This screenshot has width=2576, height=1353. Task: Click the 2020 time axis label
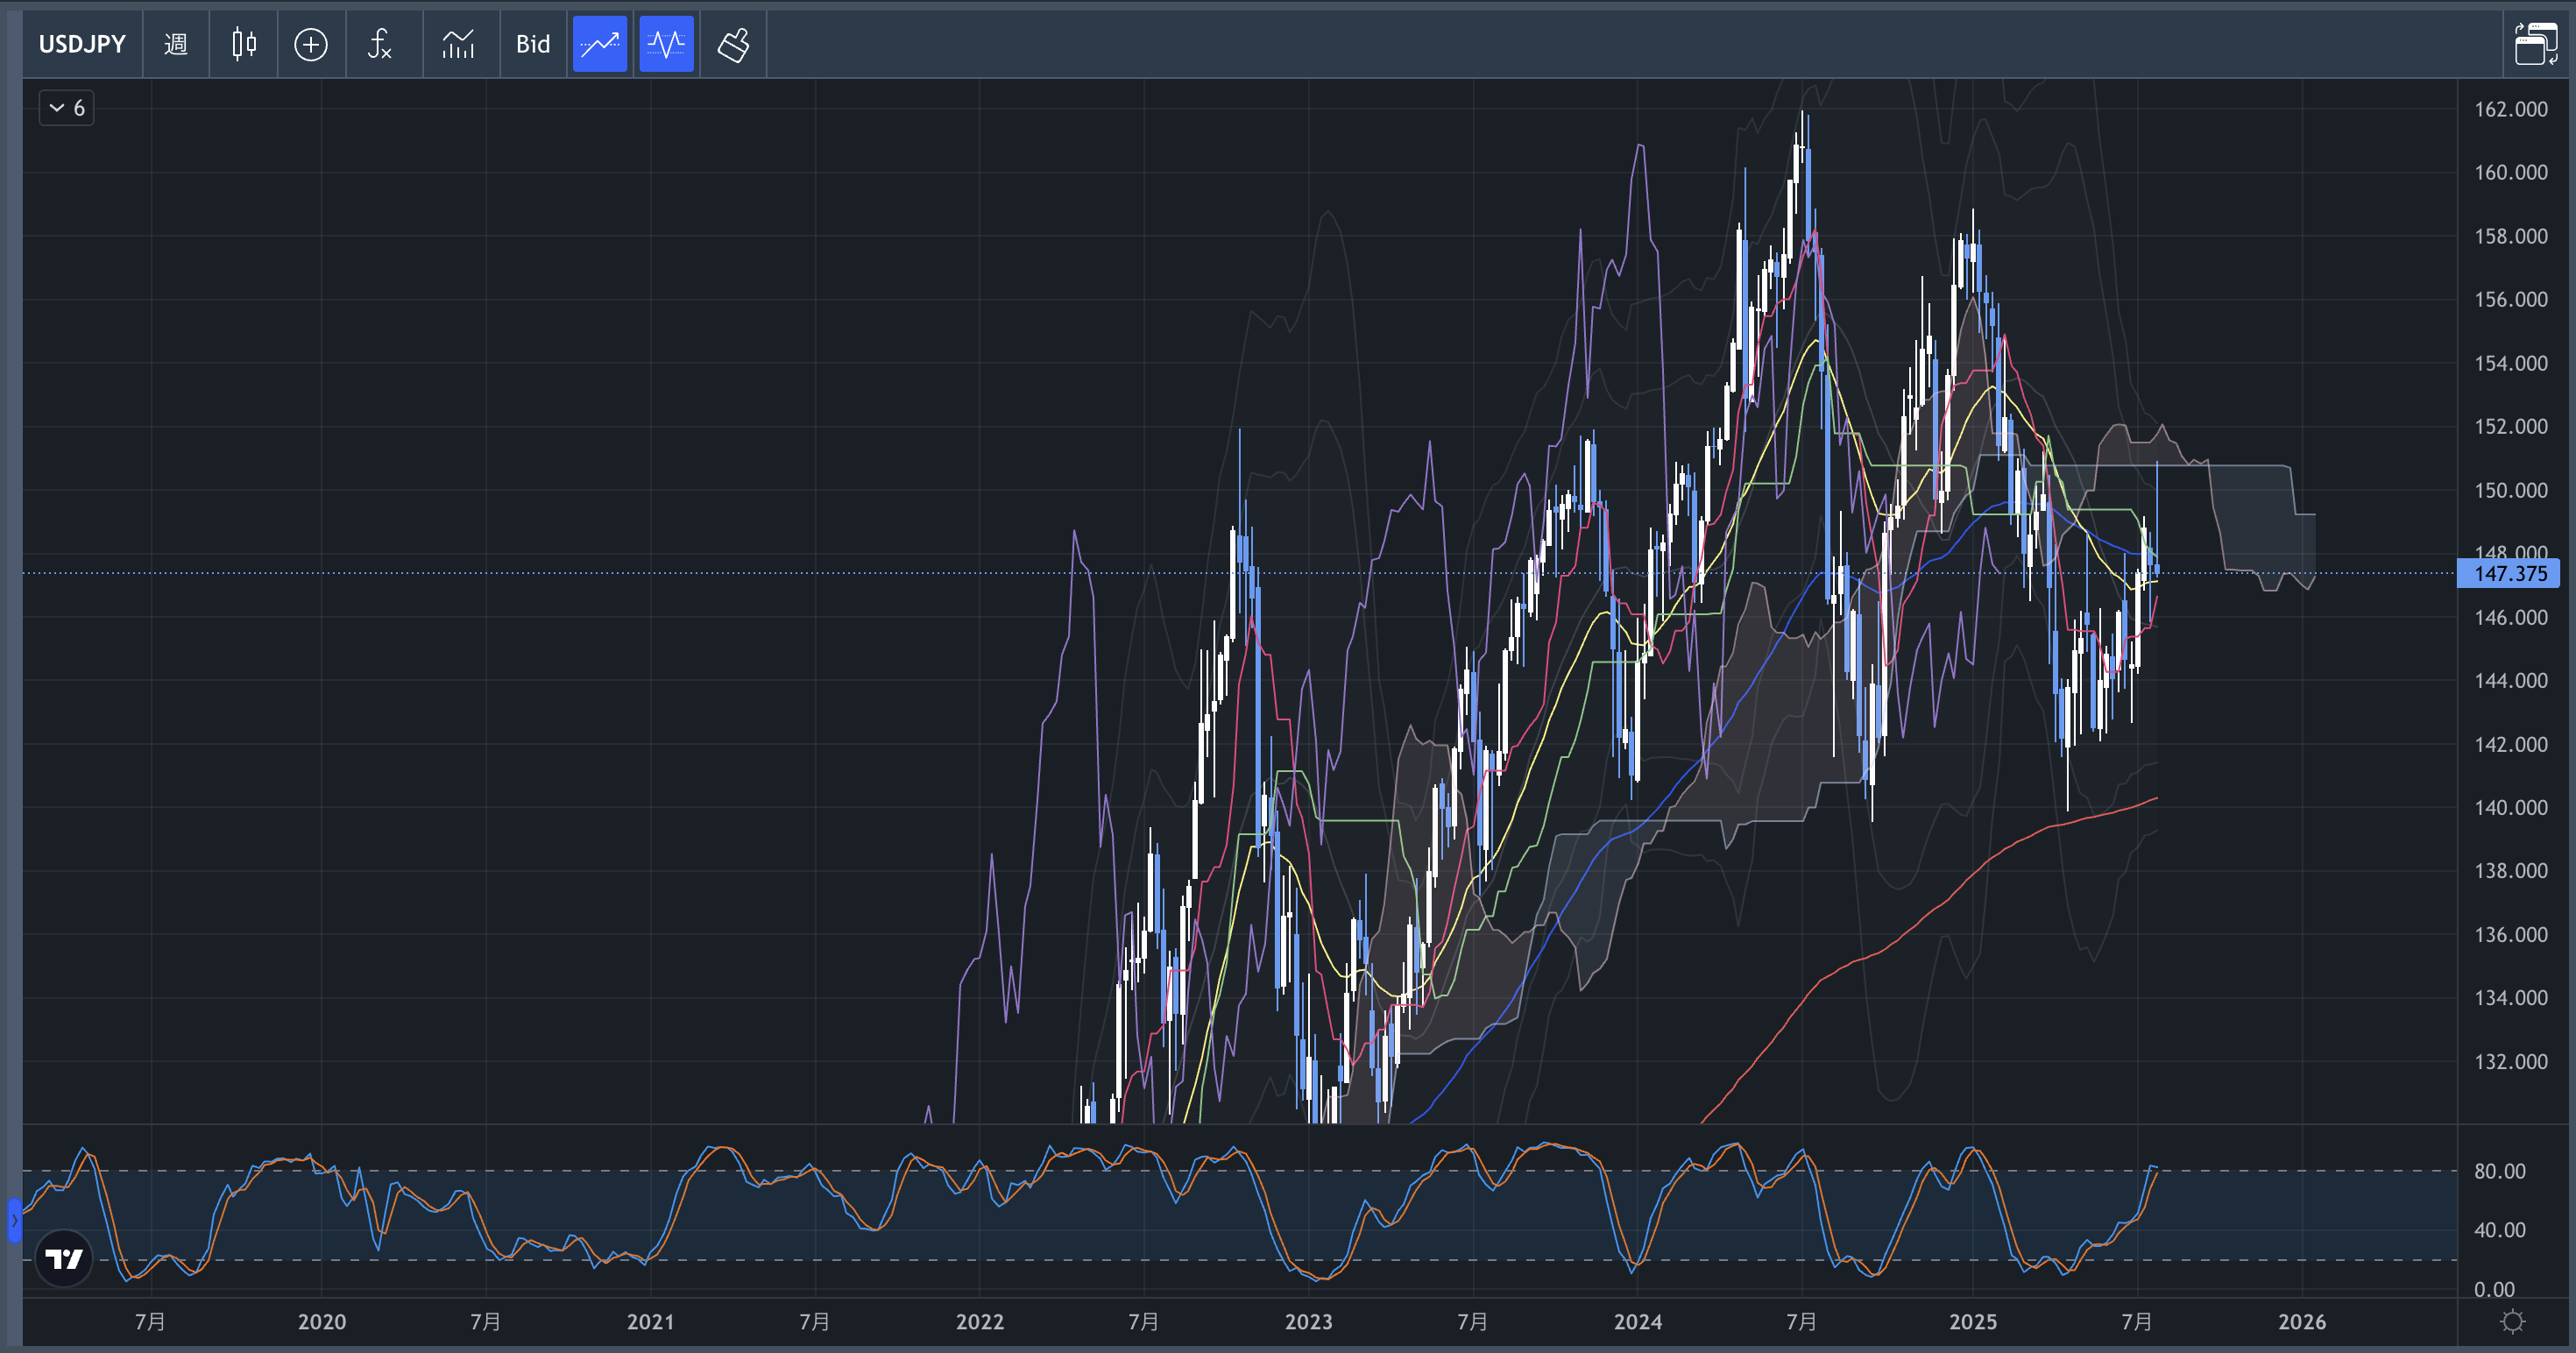(322, 1322)
